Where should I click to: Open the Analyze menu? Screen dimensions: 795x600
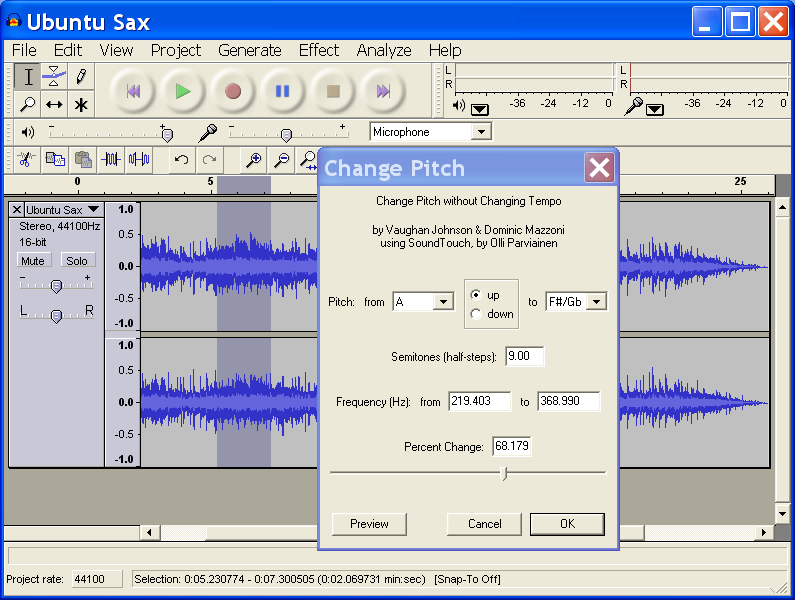tap(384, 50)
